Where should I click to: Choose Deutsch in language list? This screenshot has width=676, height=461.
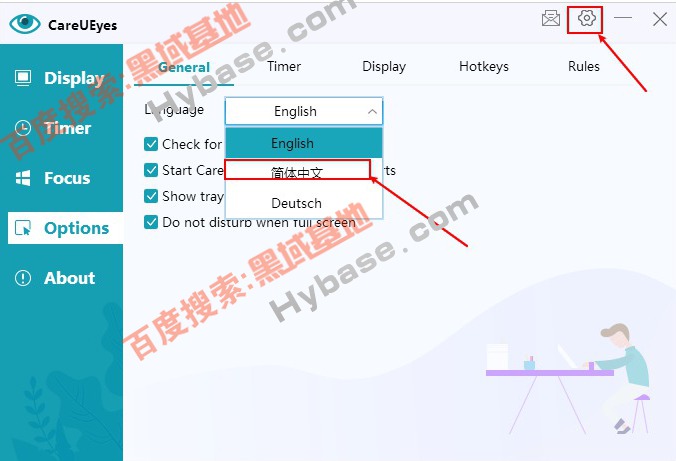coord(304,203)
